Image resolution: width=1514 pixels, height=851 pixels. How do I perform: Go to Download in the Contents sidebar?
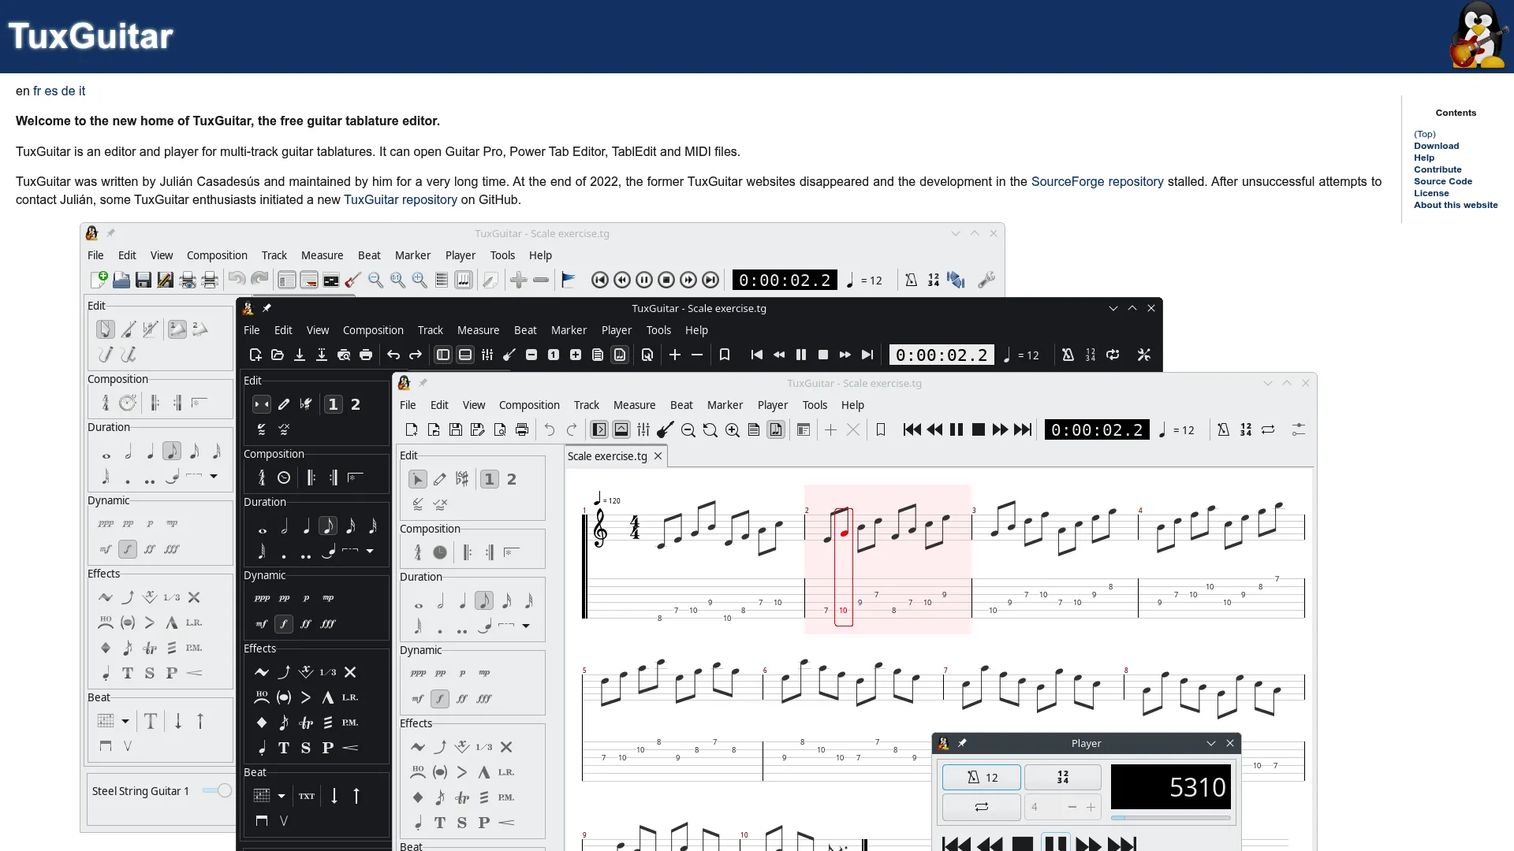click(x=1436, y=146)
